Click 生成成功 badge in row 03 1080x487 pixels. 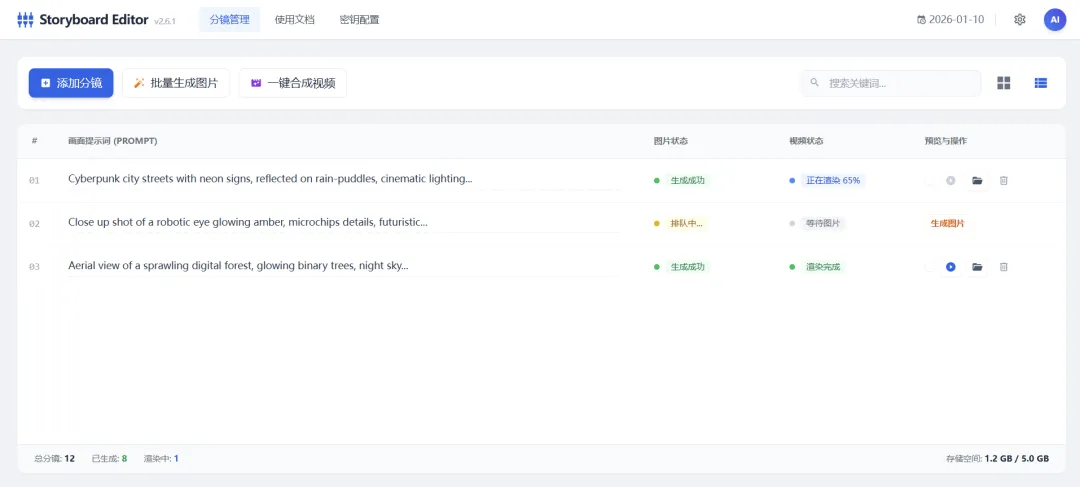[687, 267]
